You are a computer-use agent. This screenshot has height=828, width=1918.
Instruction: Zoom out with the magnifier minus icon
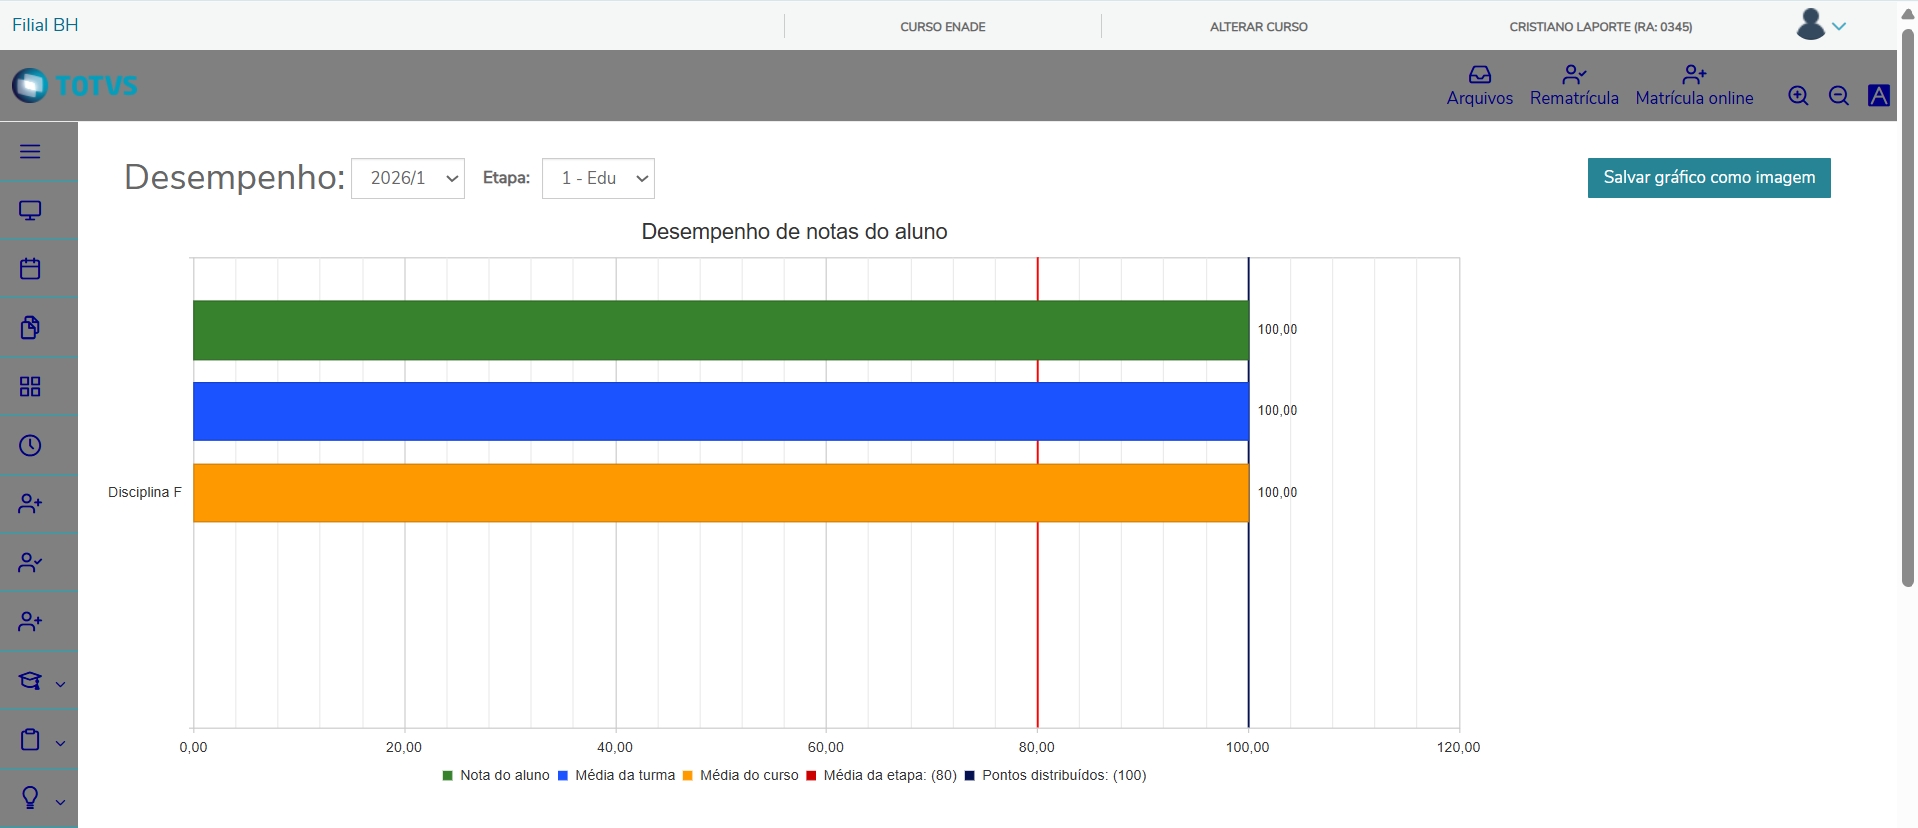click(1838, 95)
